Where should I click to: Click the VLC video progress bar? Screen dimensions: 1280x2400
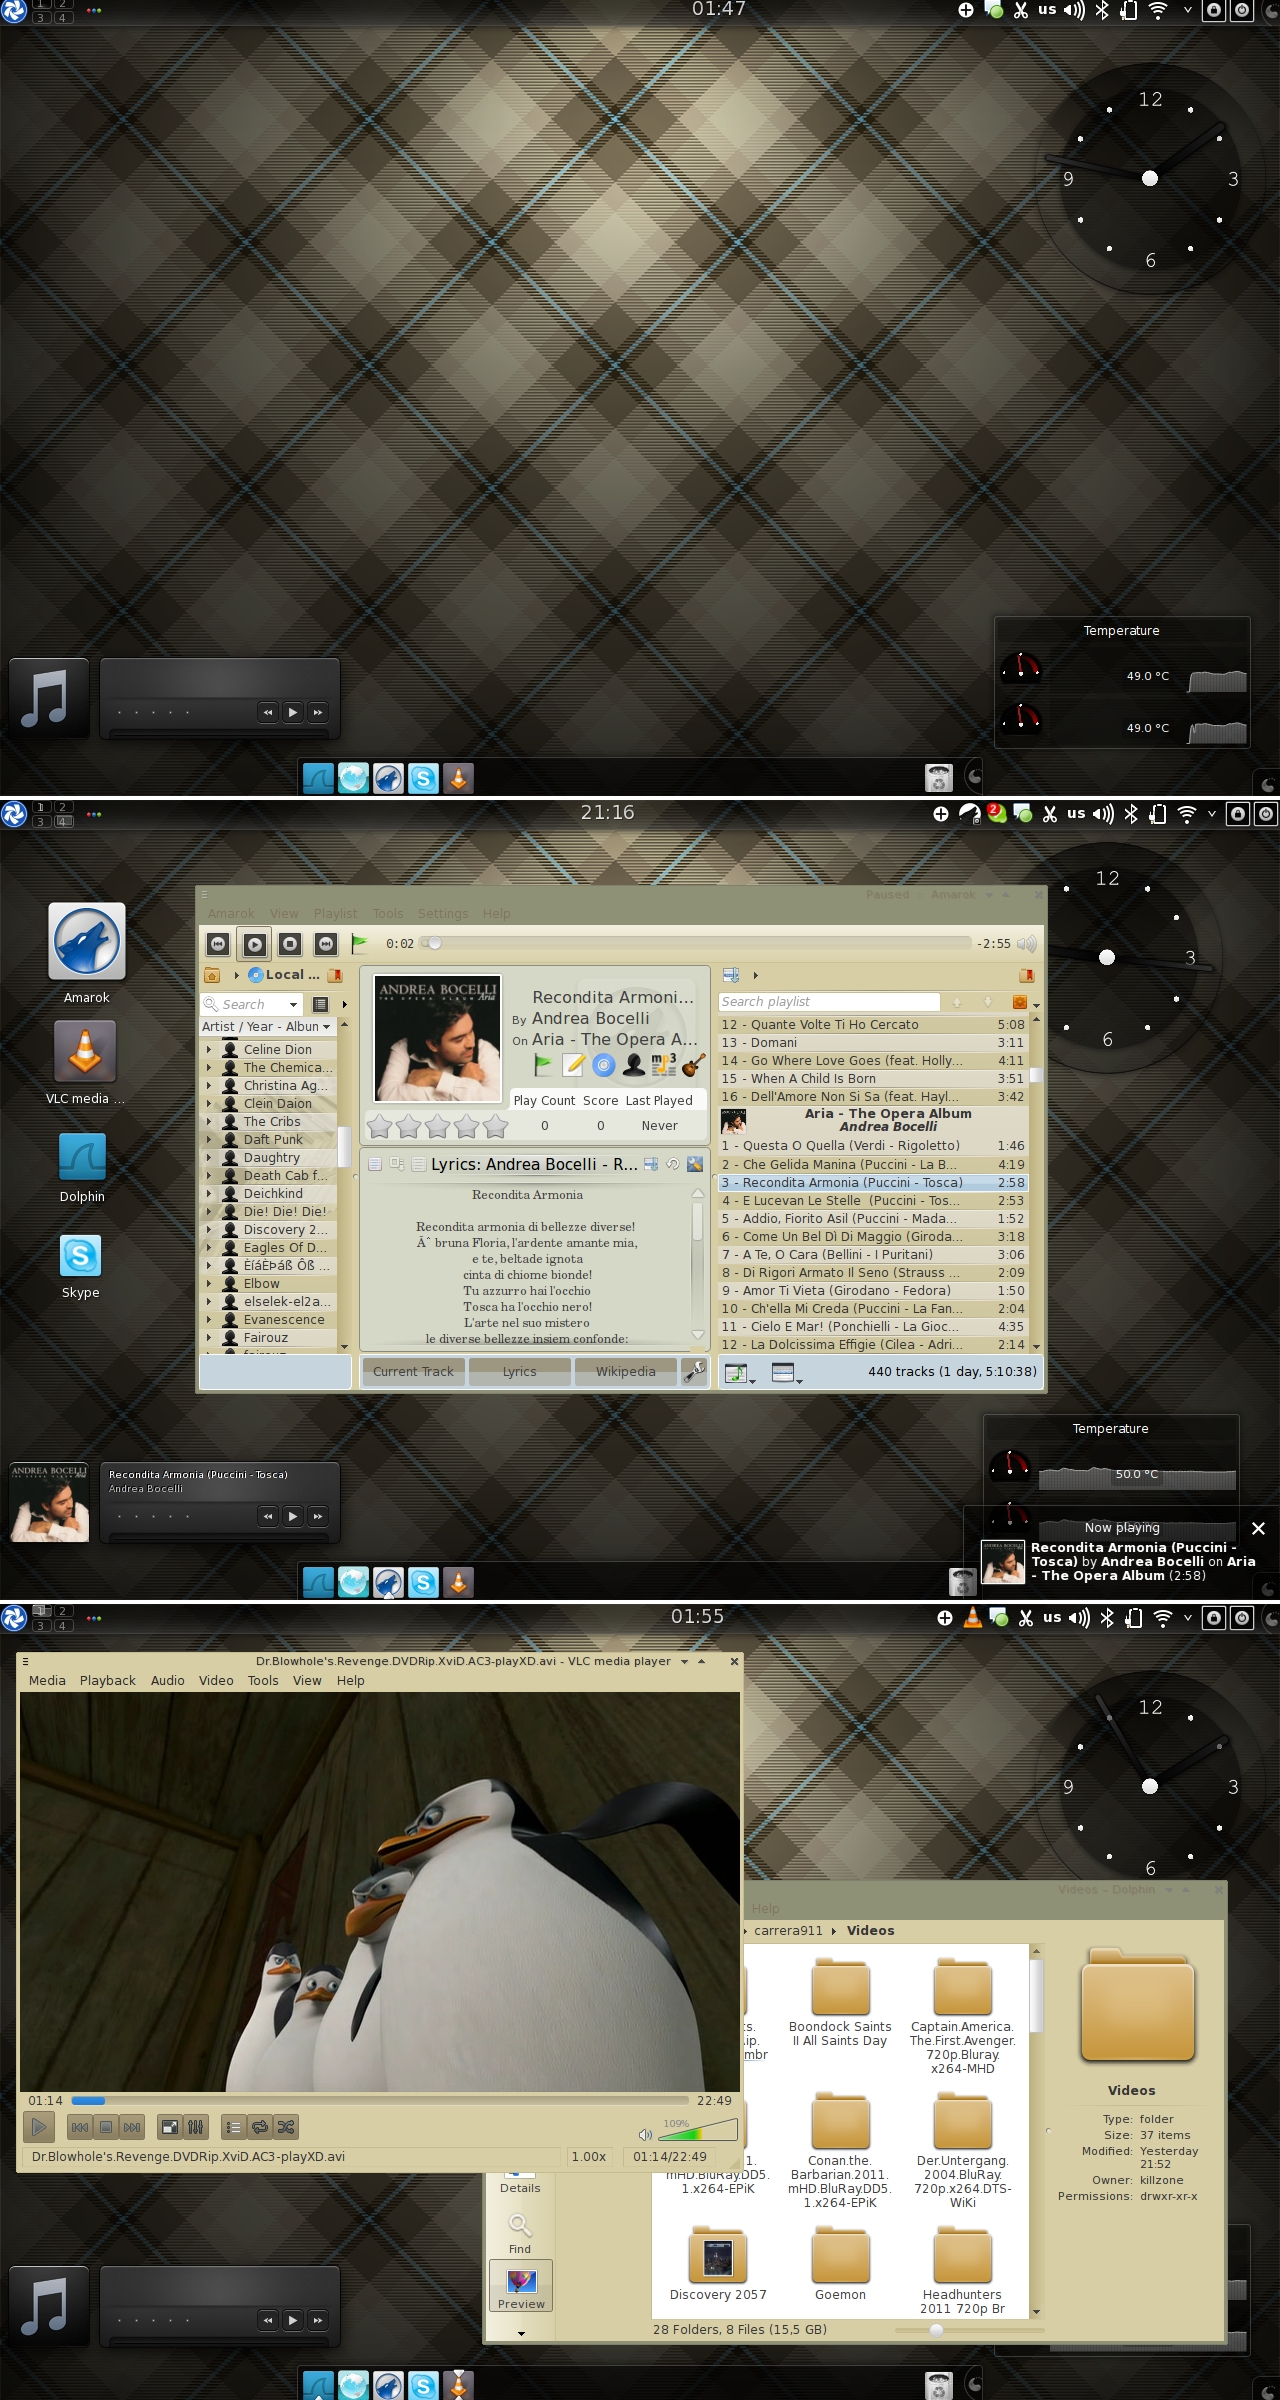coord(380,2100)
